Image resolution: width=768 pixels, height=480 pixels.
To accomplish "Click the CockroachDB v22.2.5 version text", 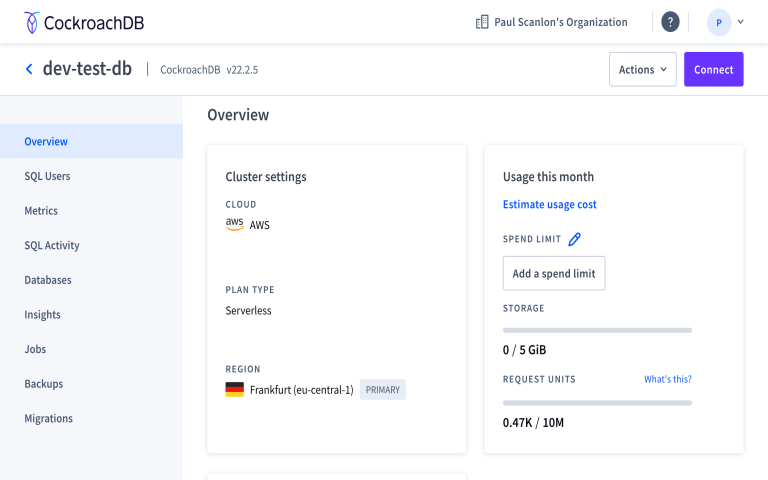I will click(209, 70).
